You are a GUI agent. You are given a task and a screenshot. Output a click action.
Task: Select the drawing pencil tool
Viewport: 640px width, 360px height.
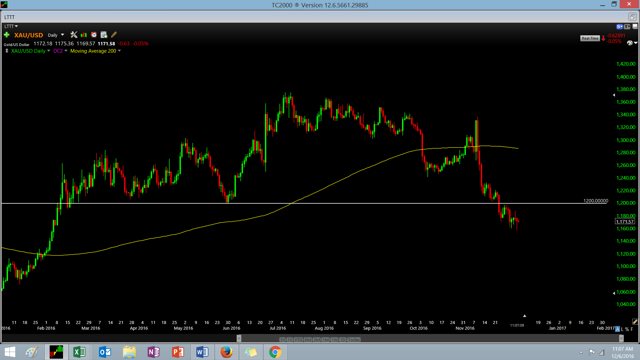114,35
